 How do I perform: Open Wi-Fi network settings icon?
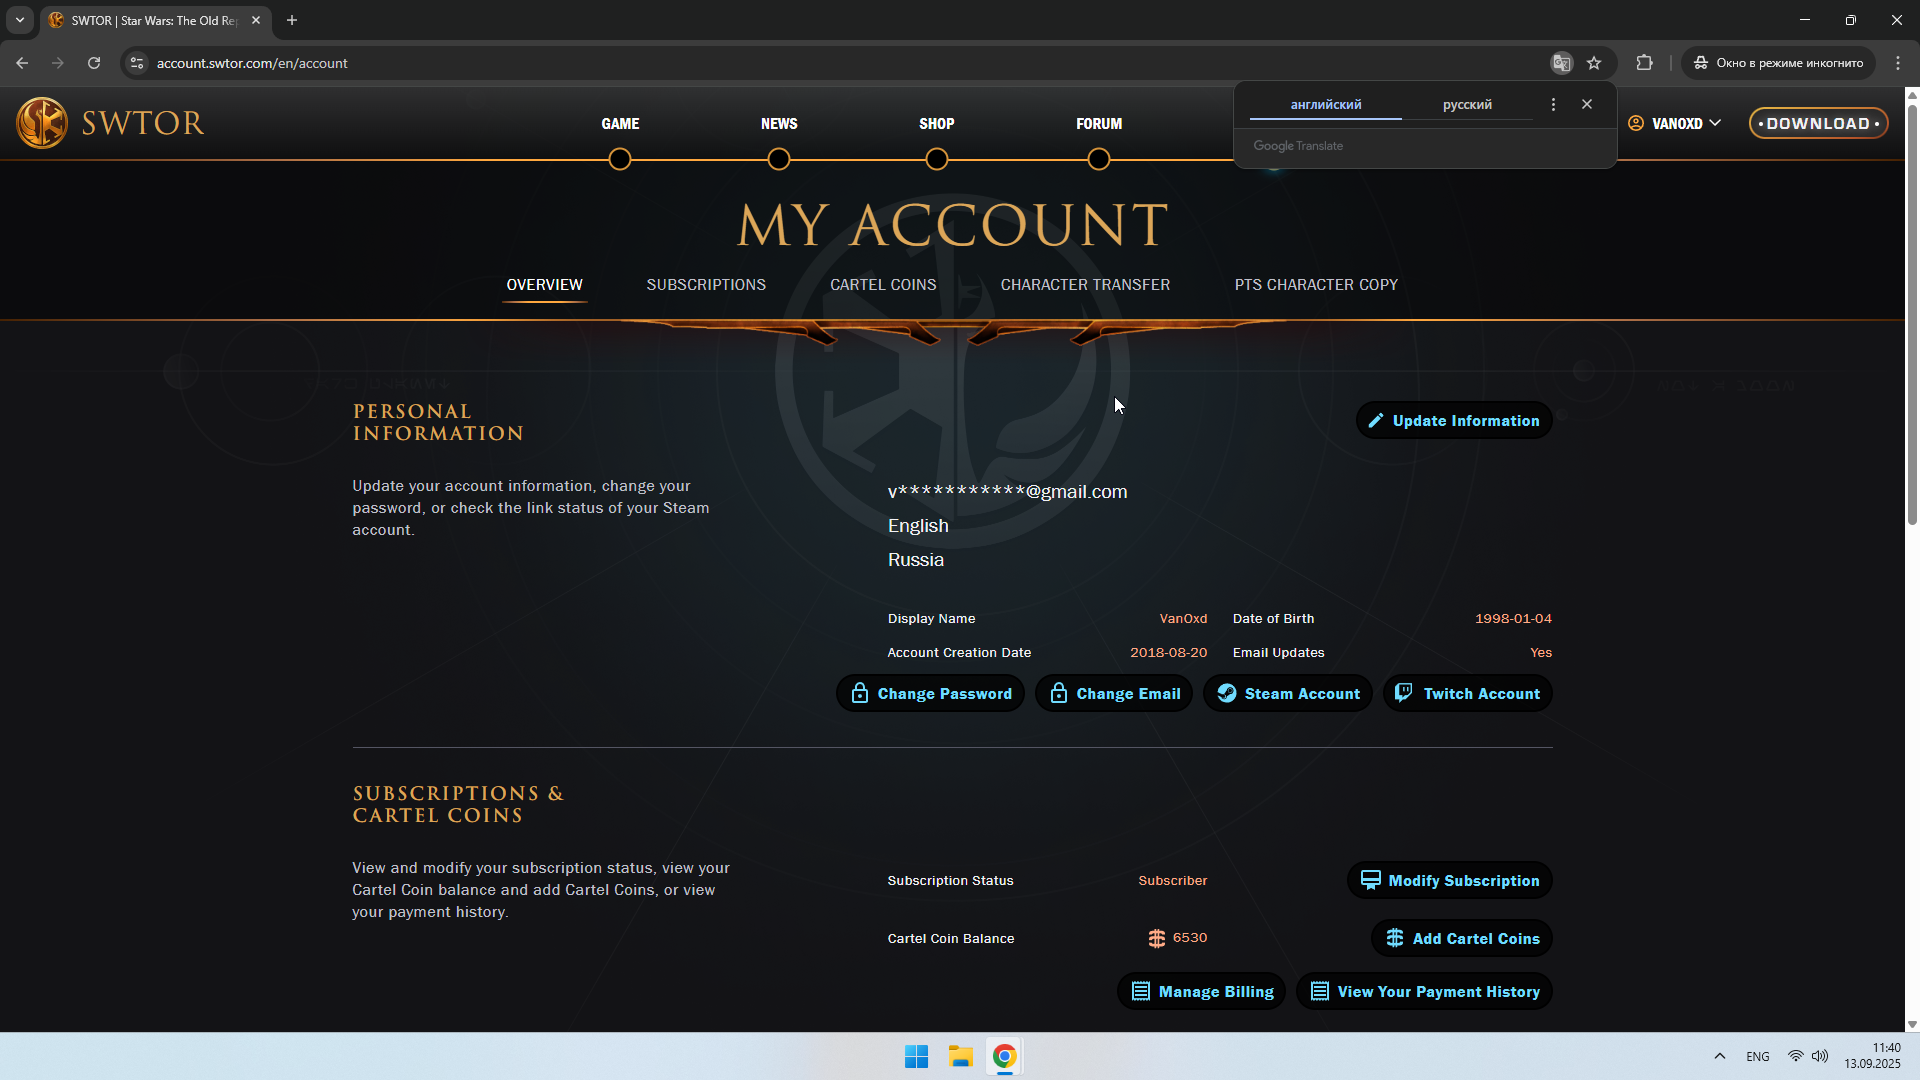[1796, 1057]
